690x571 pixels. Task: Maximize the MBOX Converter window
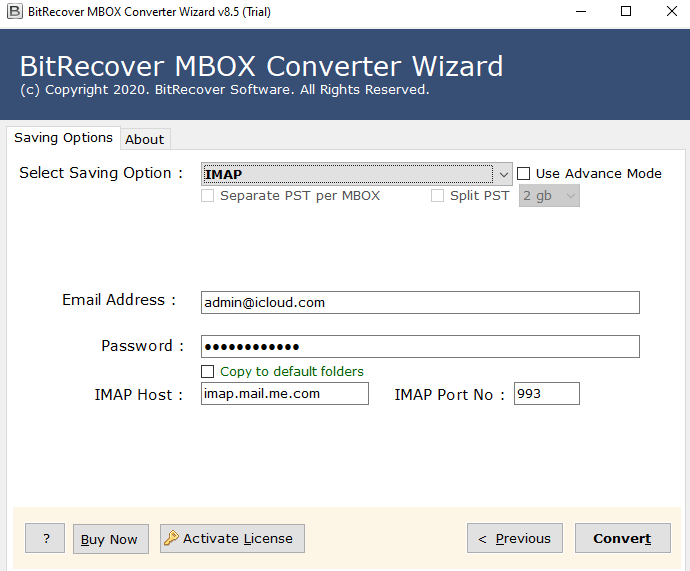626,11
